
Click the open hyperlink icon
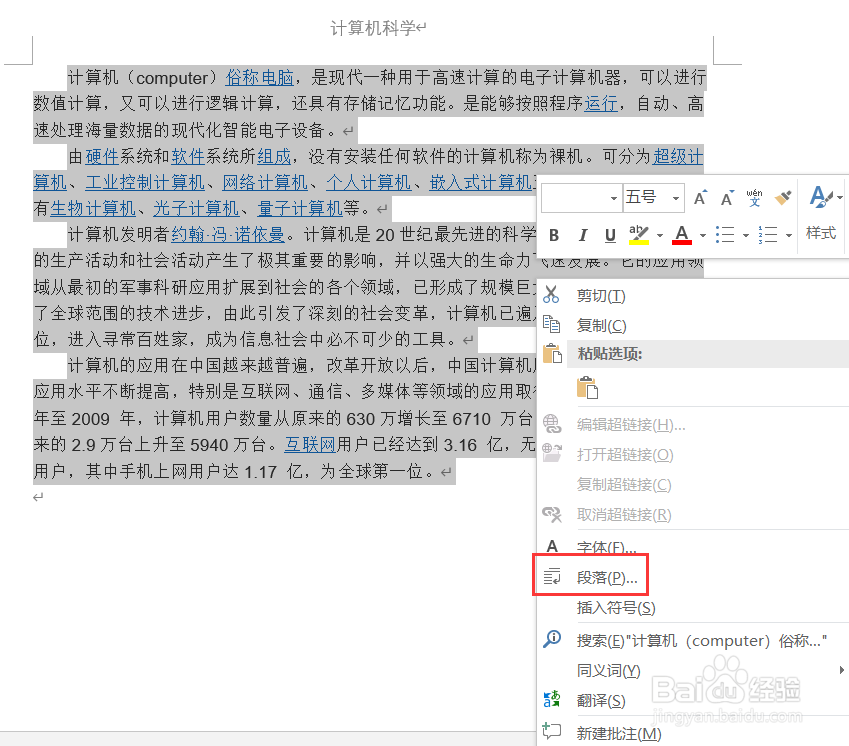[552, 453]
